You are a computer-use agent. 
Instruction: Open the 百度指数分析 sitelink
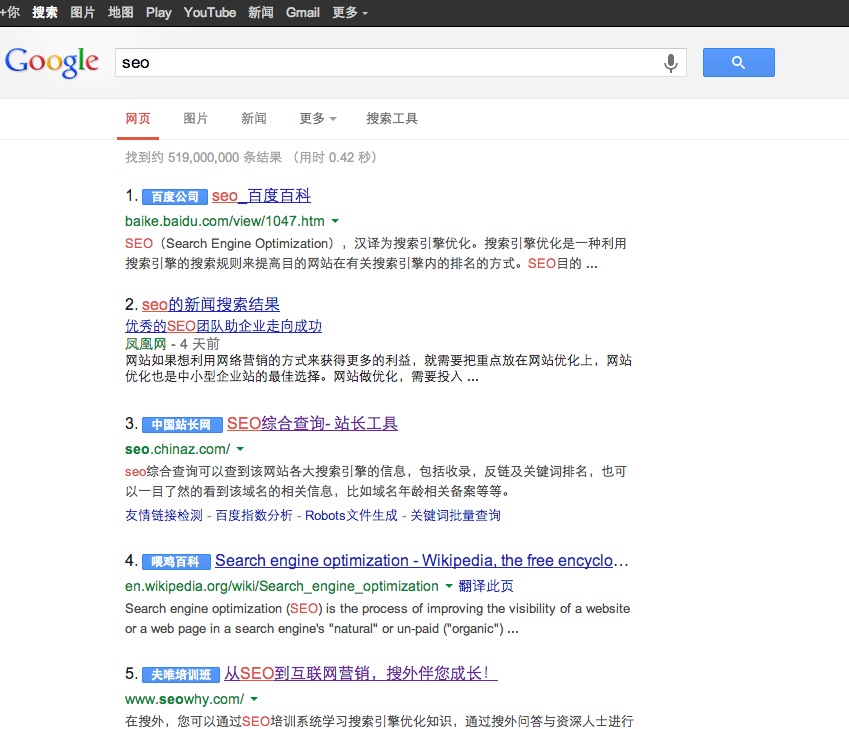[x=253, y=515]
